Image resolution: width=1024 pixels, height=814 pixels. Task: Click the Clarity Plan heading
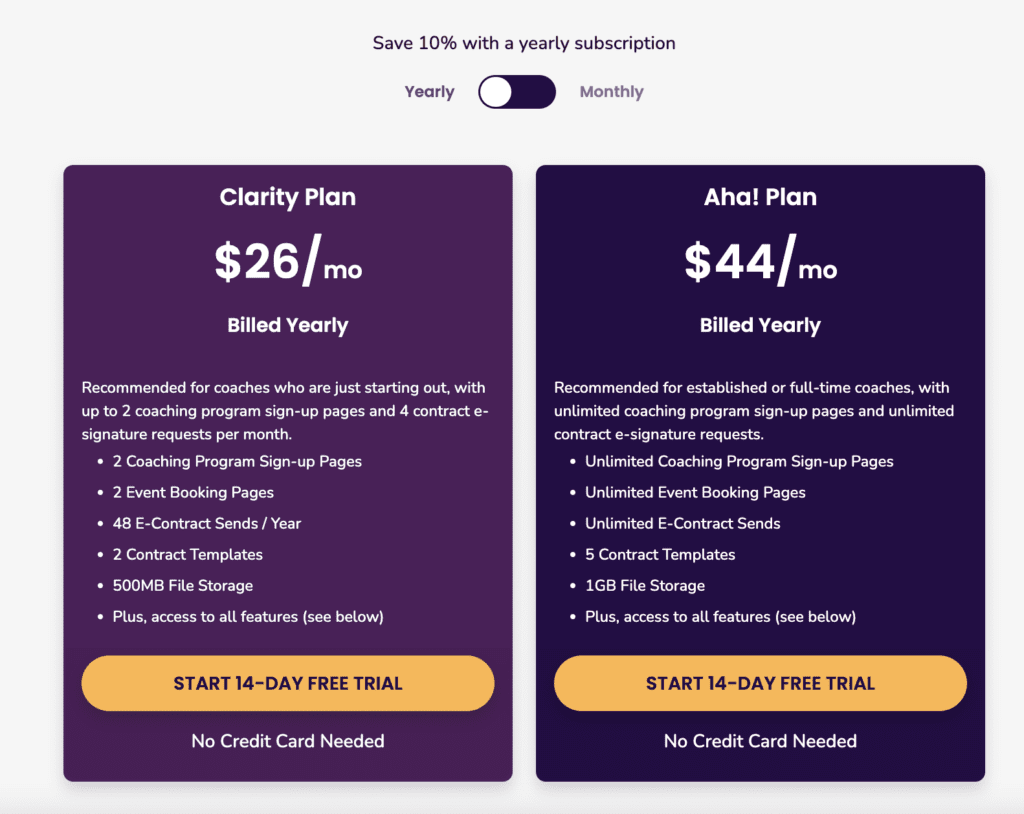(288, 197)
